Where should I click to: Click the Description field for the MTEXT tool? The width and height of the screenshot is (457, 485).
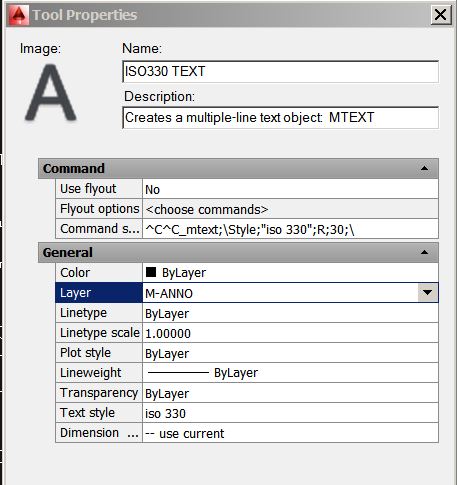tap(280, 118)
